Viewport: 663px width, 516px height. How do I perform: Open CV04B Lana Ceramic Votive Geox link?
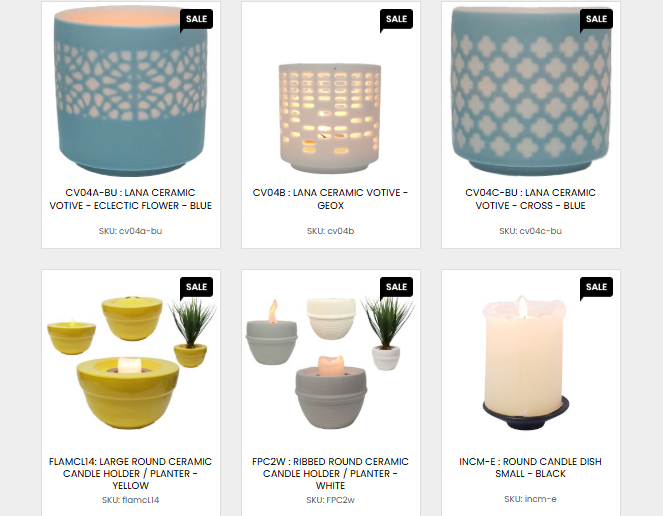[x=330, y=199]
